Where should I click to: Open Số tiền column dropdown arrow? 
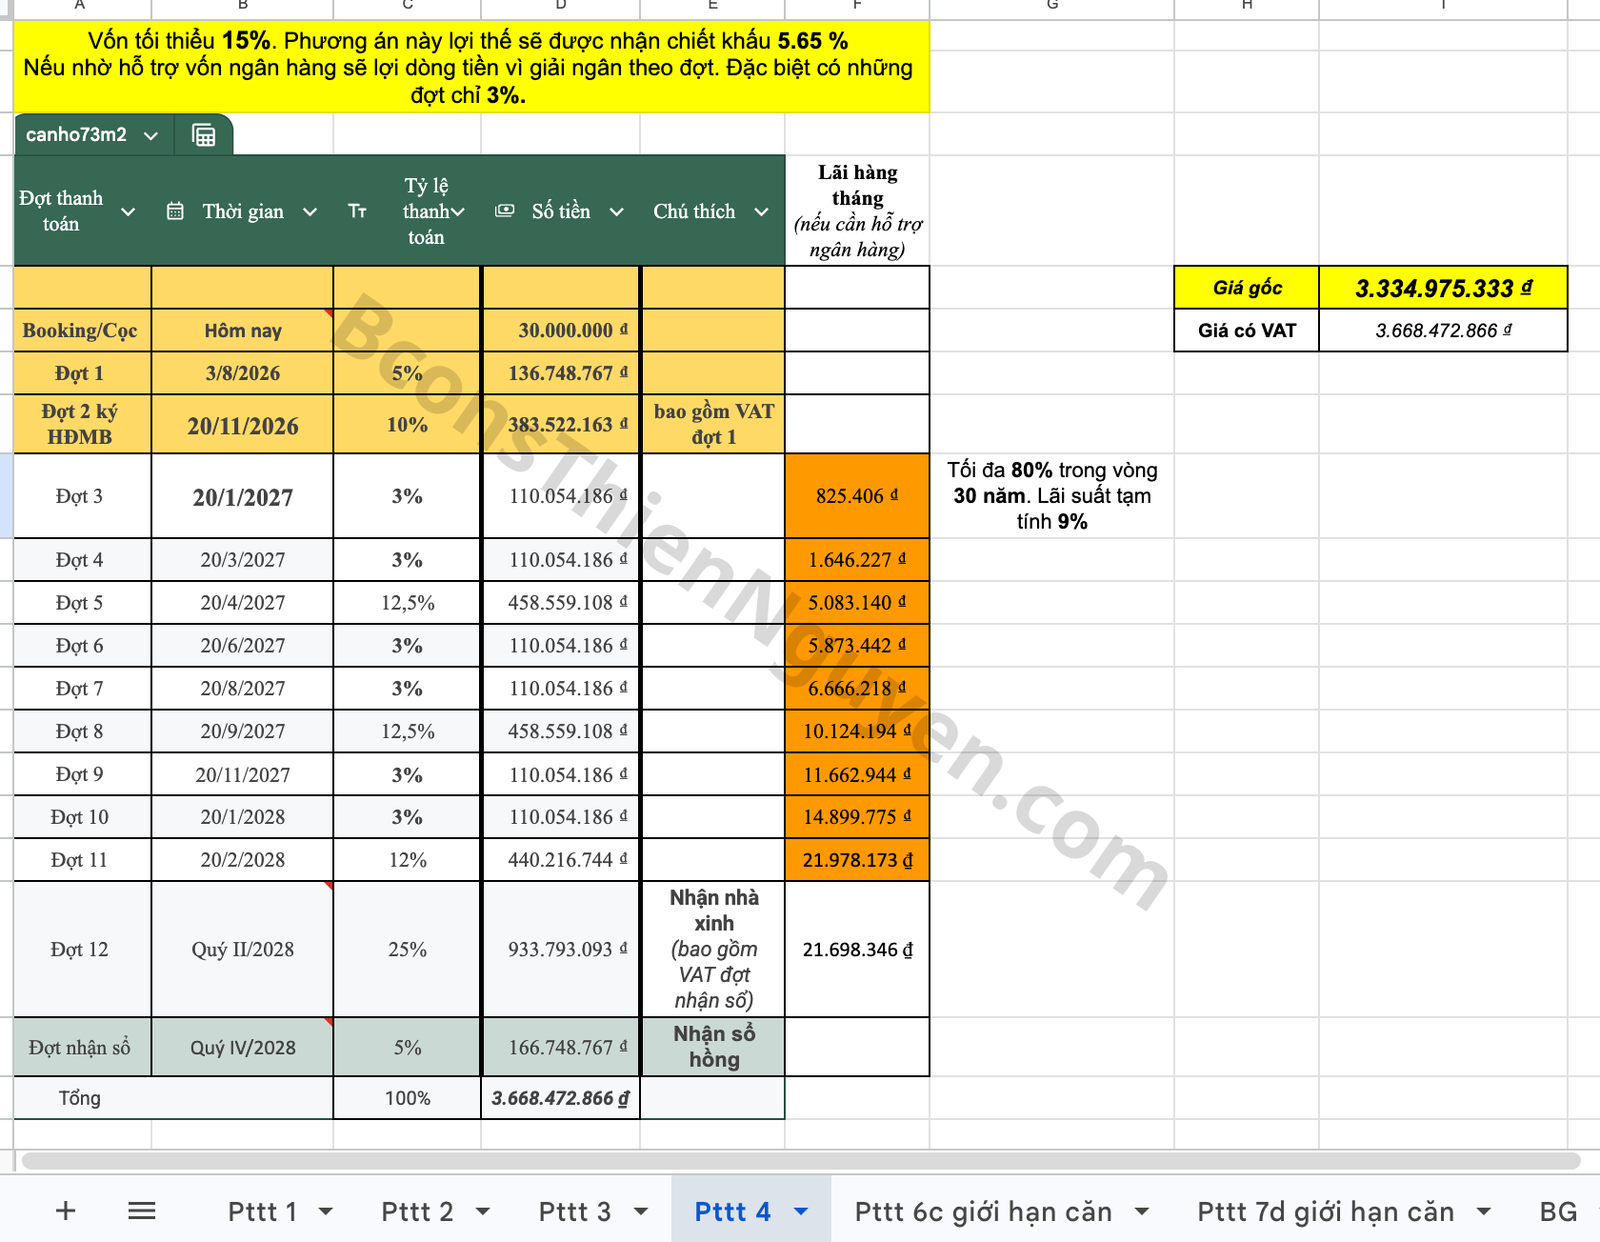[617, 212]
